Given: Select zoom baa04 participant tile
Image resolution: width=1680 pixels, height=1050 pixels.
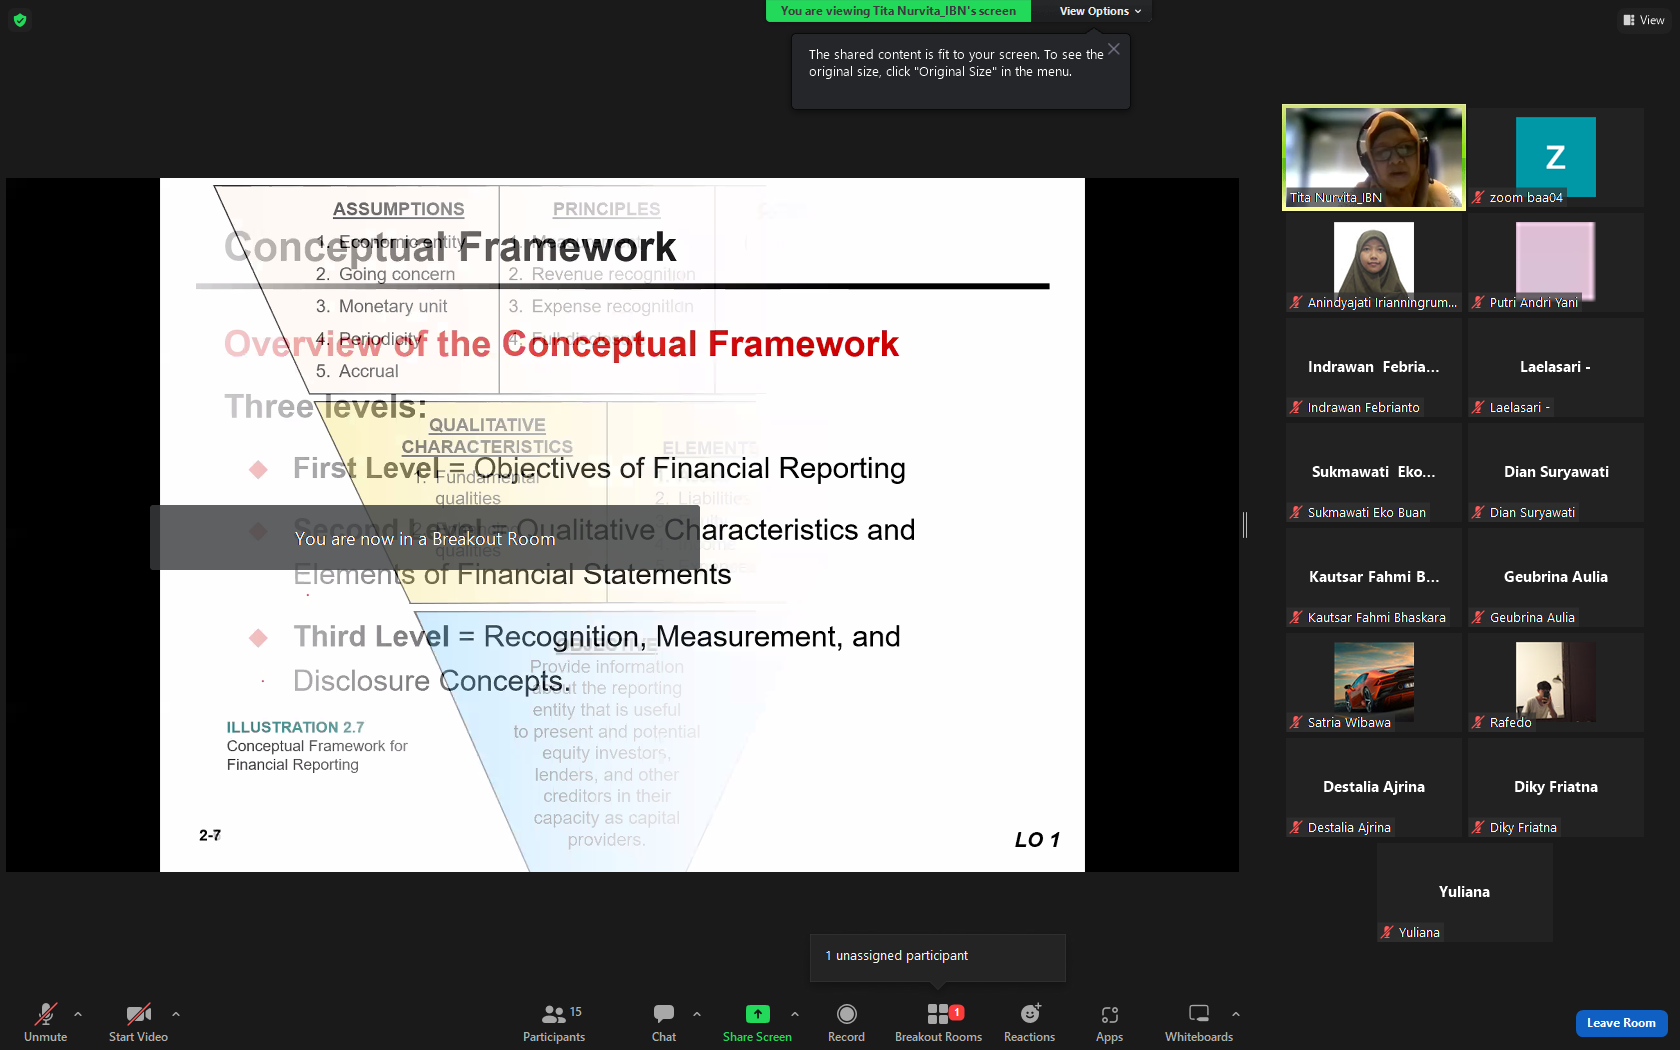Looking at the screenshot, I should click(1556, 157).
